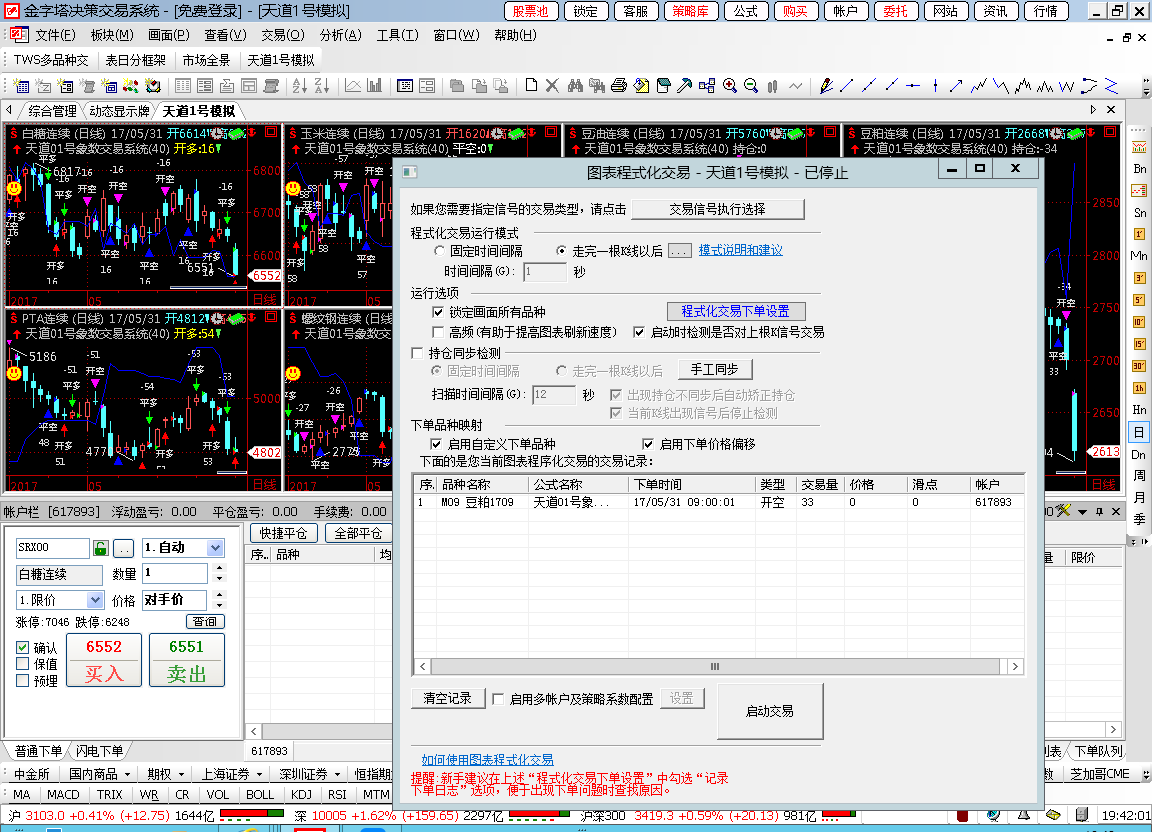Click the network tree structure toolbar icon
Image resolution: width=1152 pixels, height=832 pixels.
tap(707, 86)
